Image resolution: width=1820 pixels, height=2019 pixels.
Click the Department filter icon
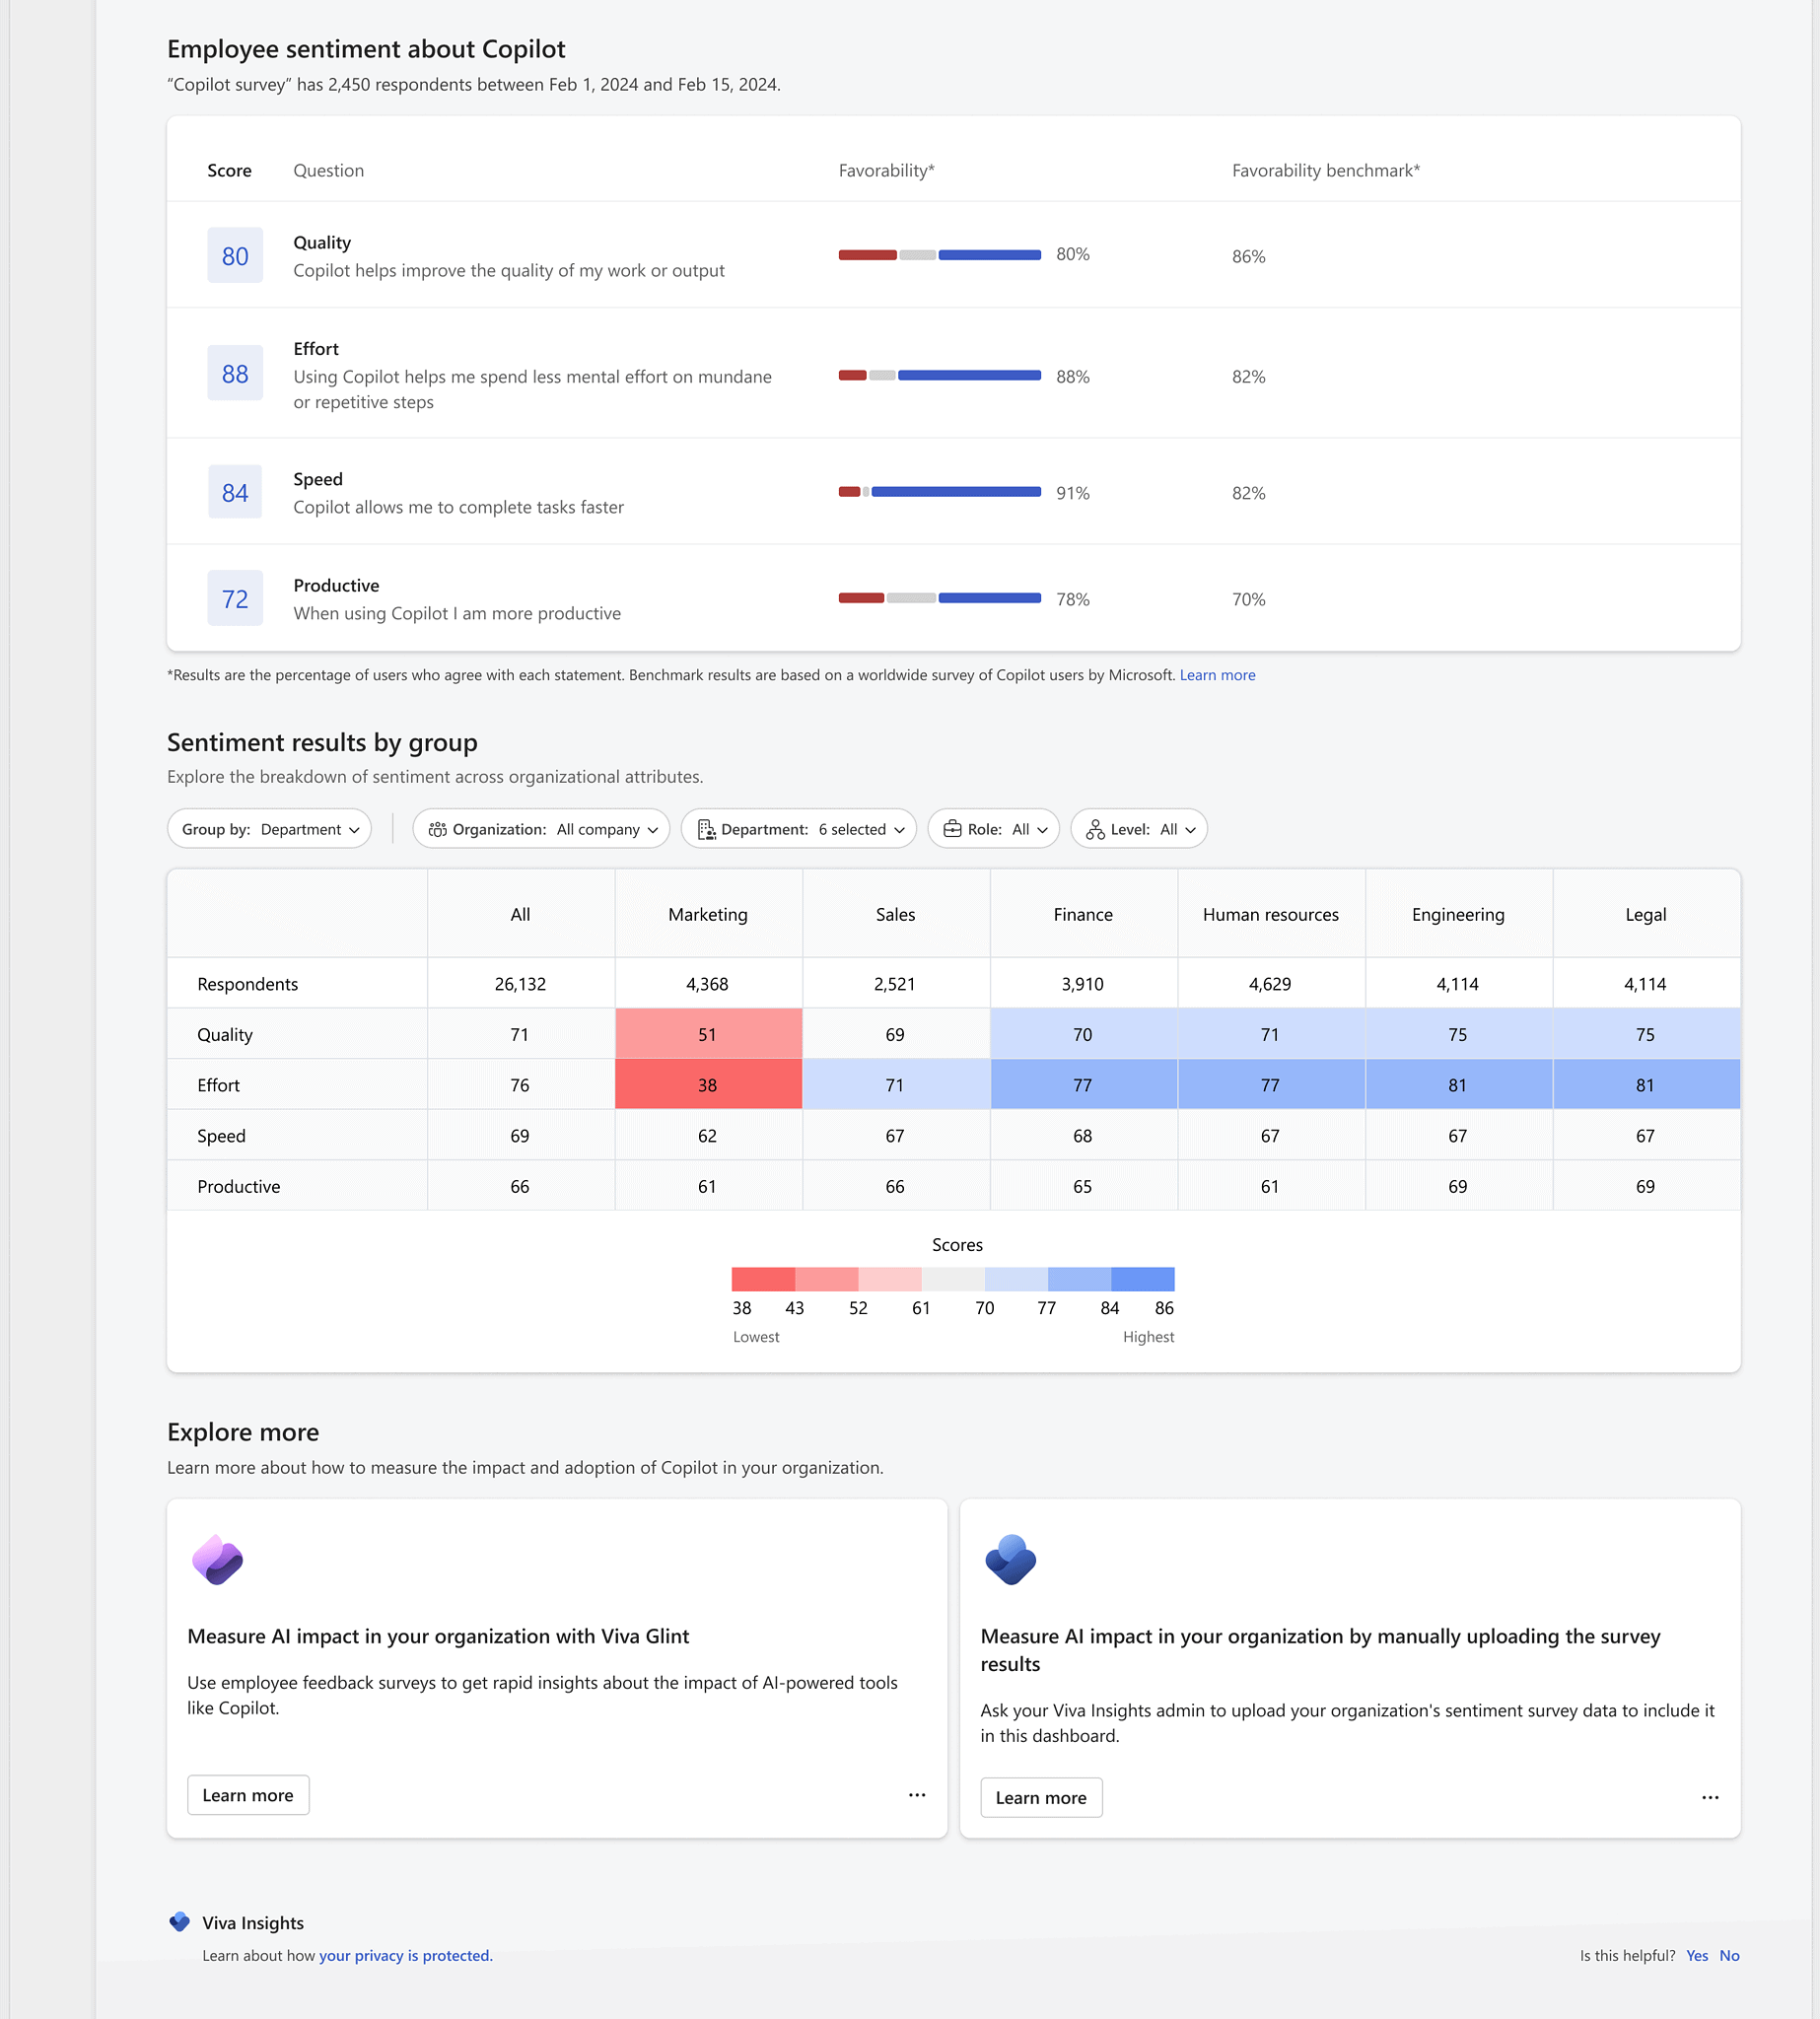coord(707,828)
